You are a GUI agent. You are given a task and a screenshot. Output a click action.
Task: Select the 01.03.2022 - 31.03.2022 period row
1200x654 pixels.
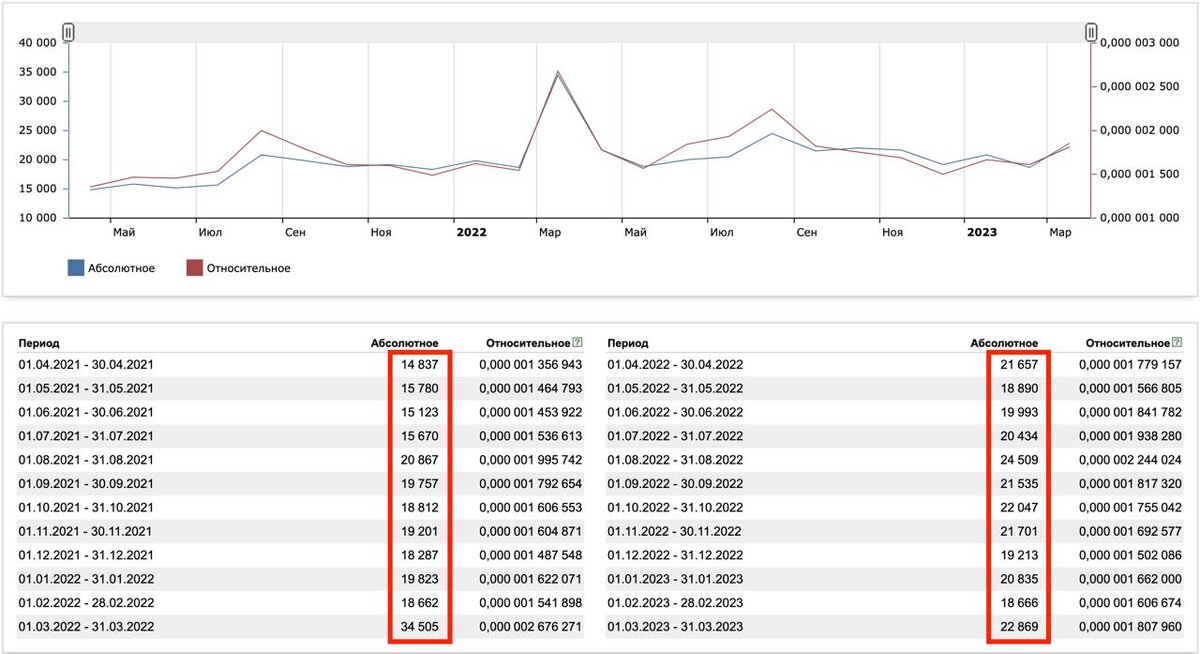coord(300,627)
